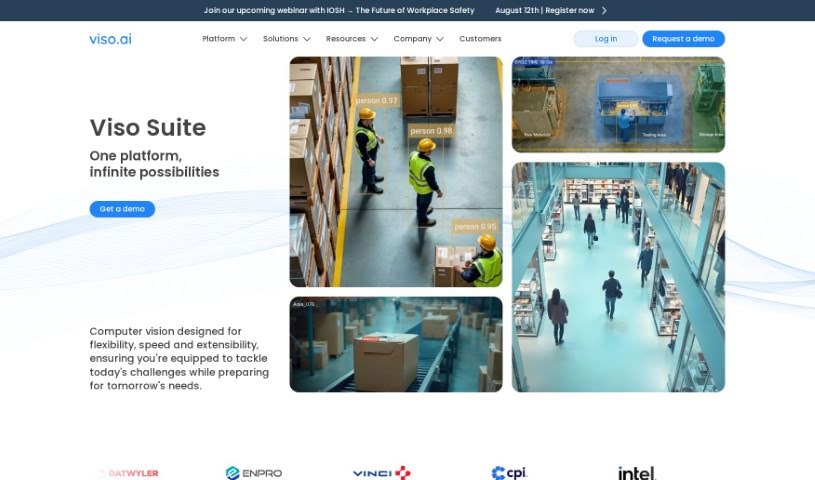Open the shopping mall overhead image
This screenshot has width=815, height=480.
[618, 277]
